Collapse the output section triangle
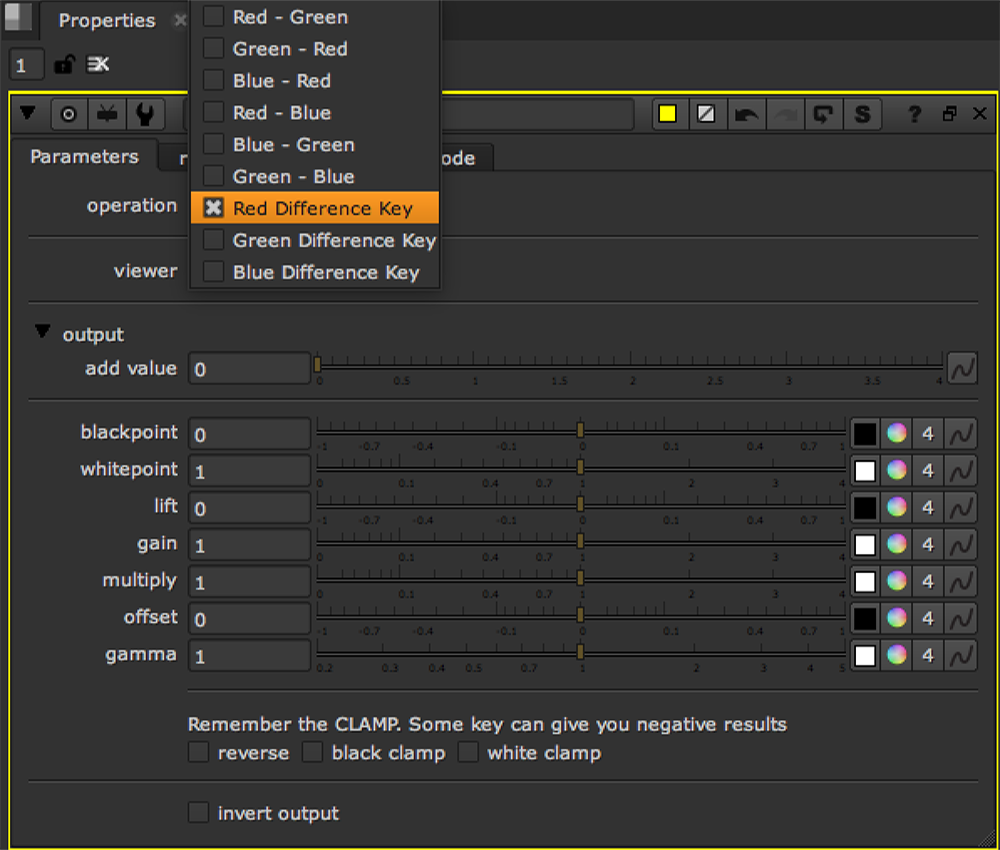Screen dimensions: 1000x850 [x=42, y=332]
